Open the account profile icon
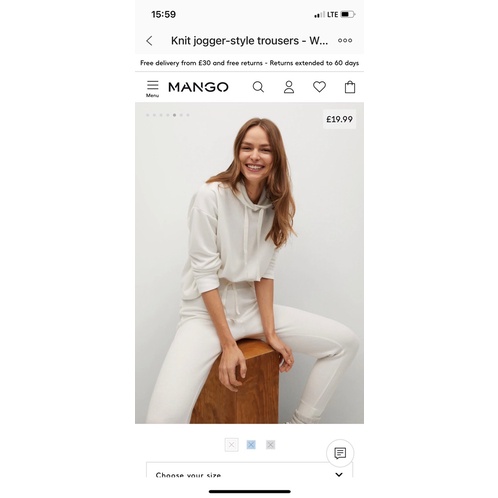This screenshot has height=498, width=498. (x=289, y=87)
